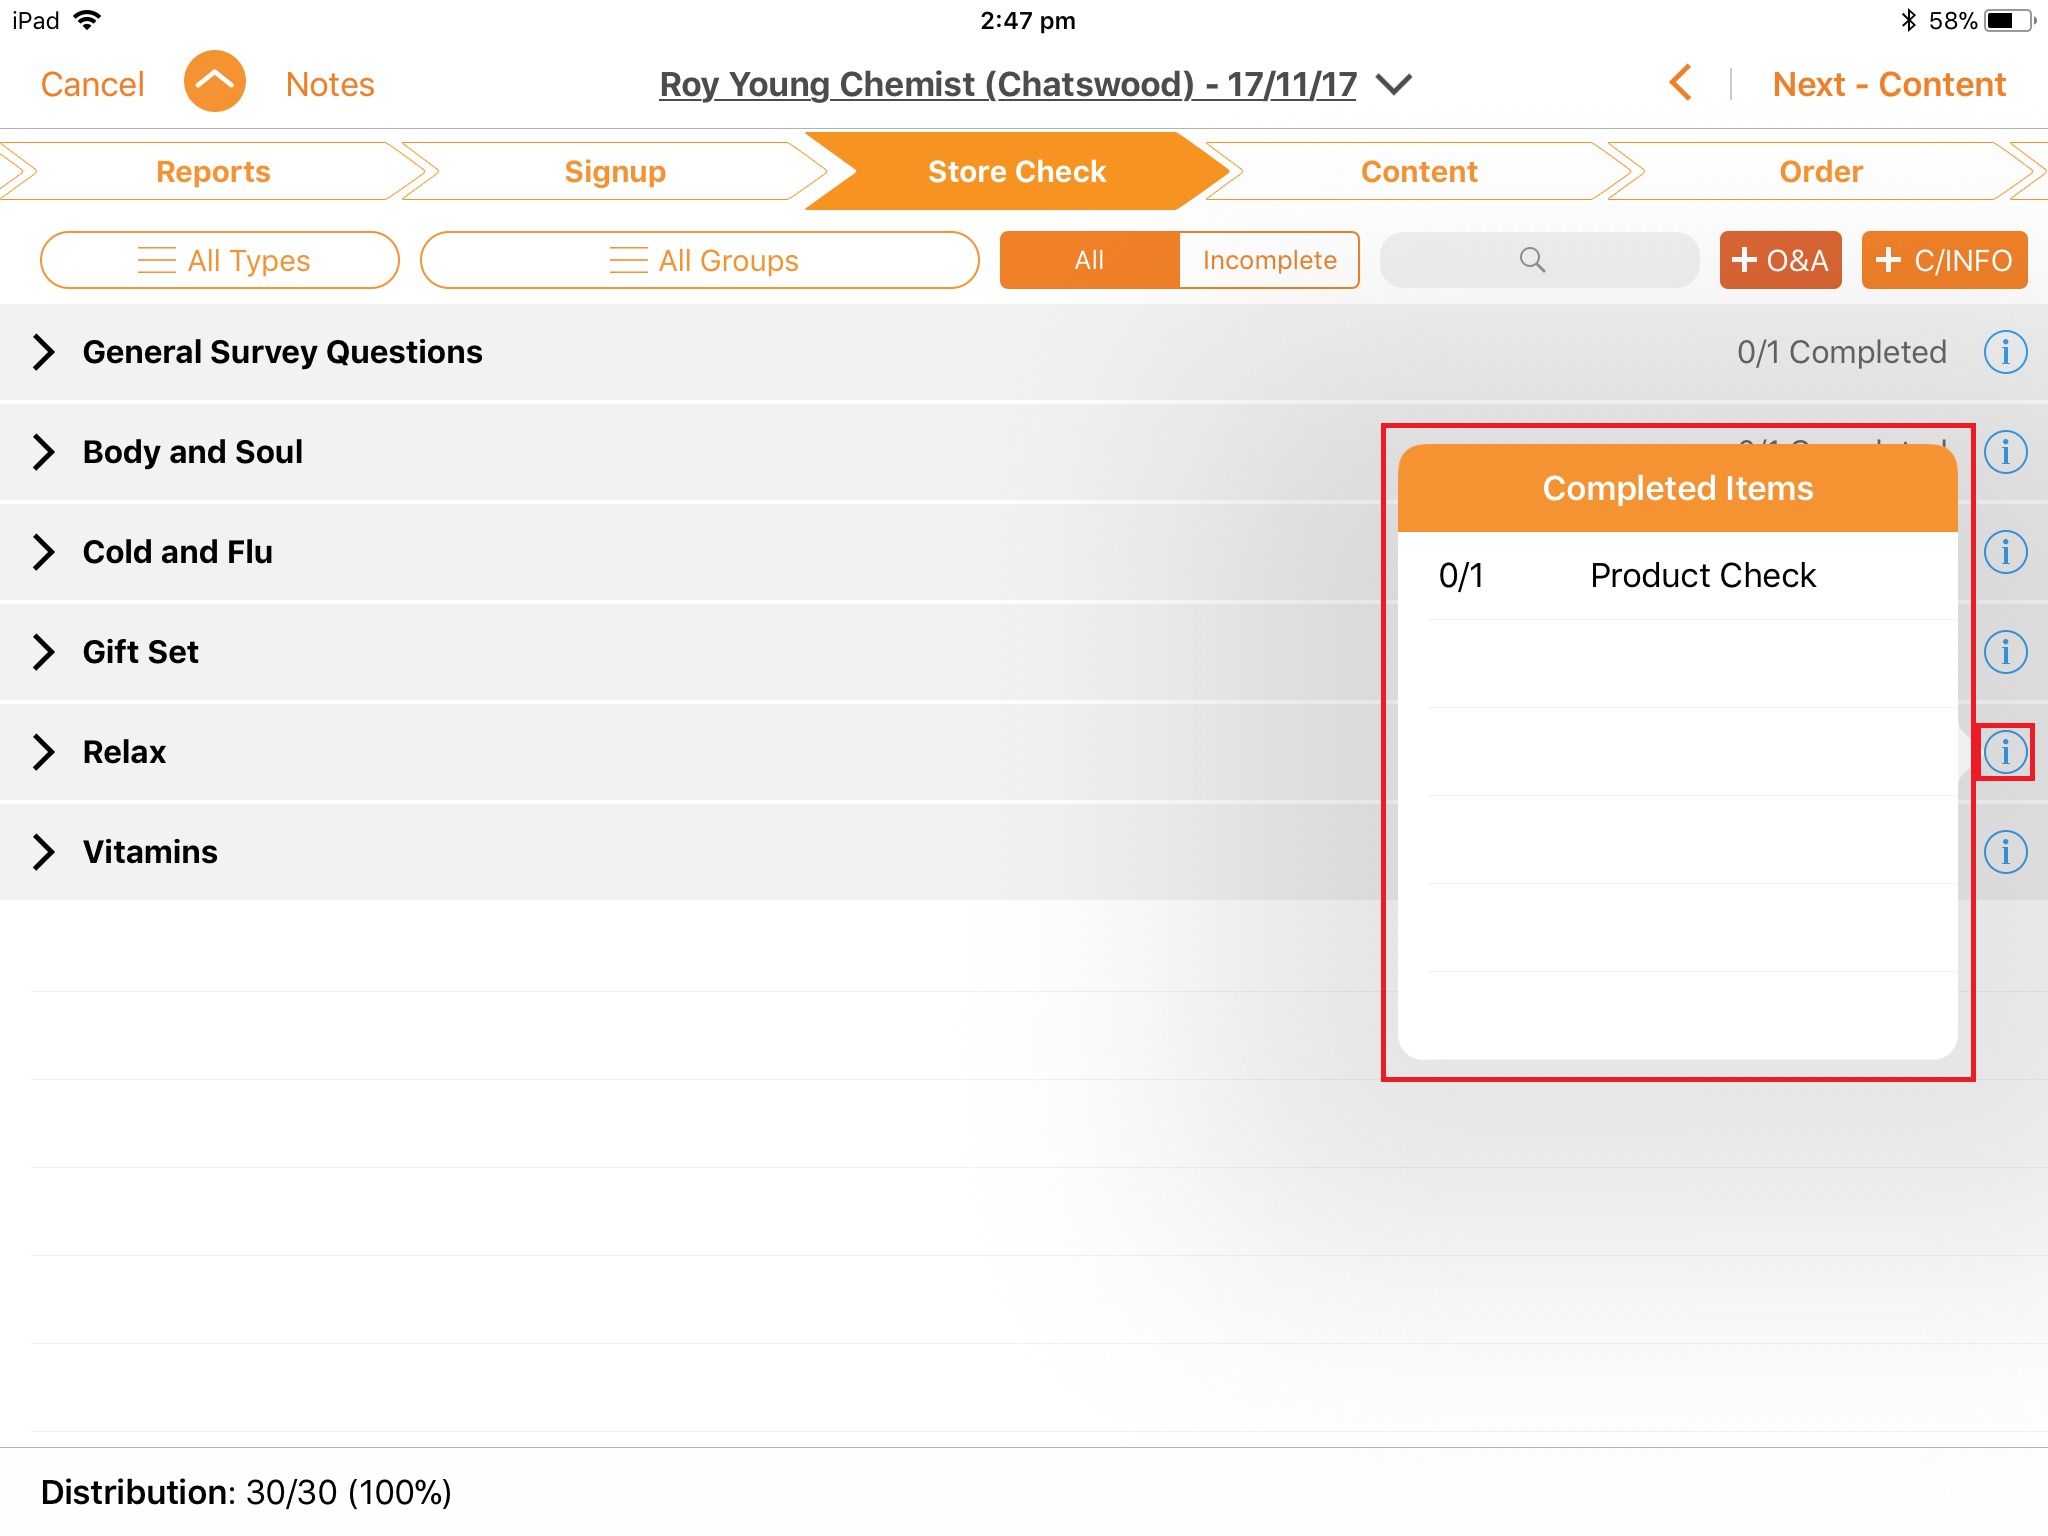Open the All Groups filter
2048x1536 pixels.
700,260
